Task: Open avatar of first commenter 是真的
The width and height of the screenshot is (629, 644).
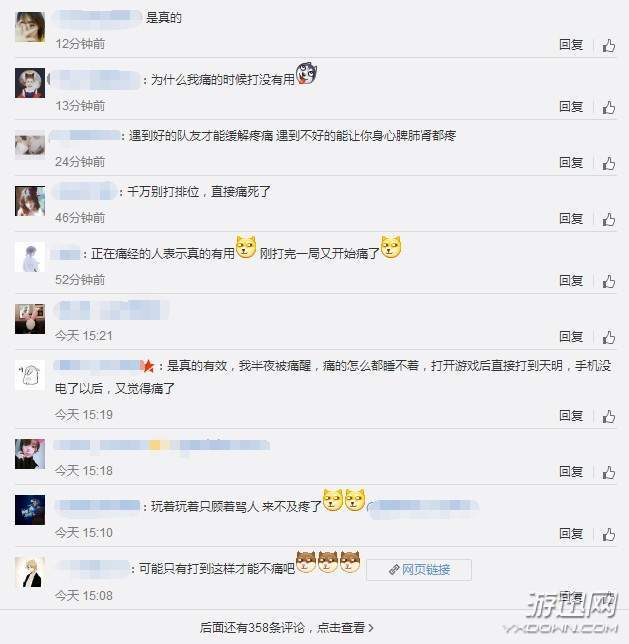Action: tap(30, 27)
